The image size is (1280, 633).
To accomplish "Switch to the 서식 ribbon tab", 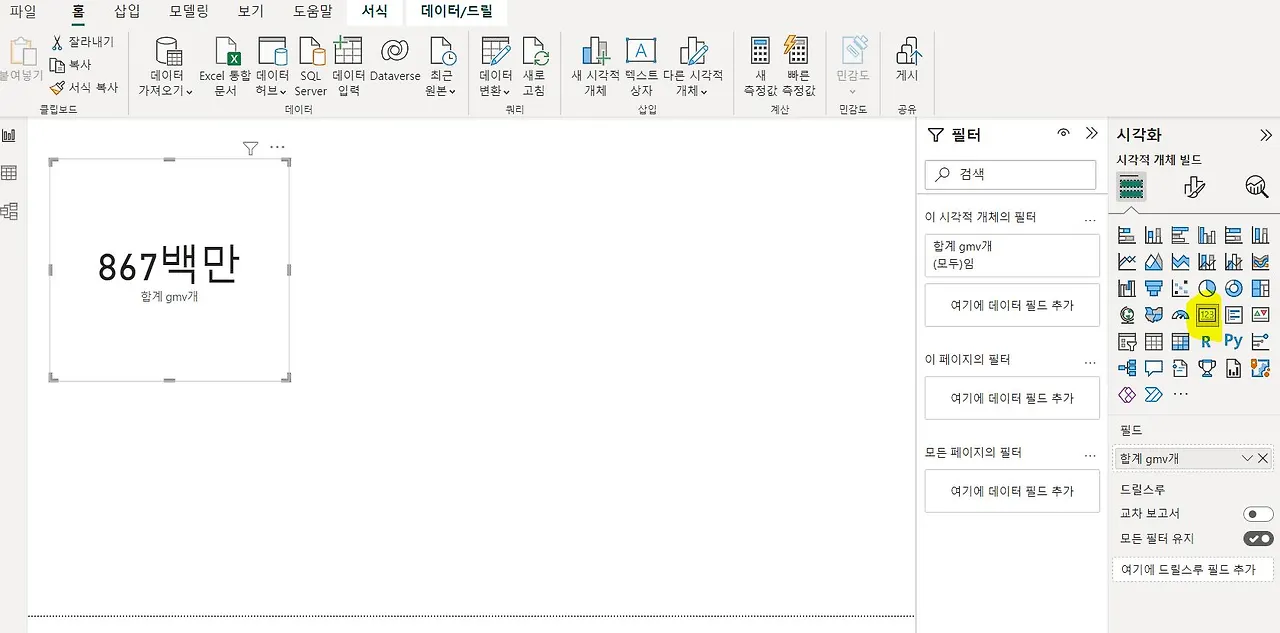I will (375, 12).
